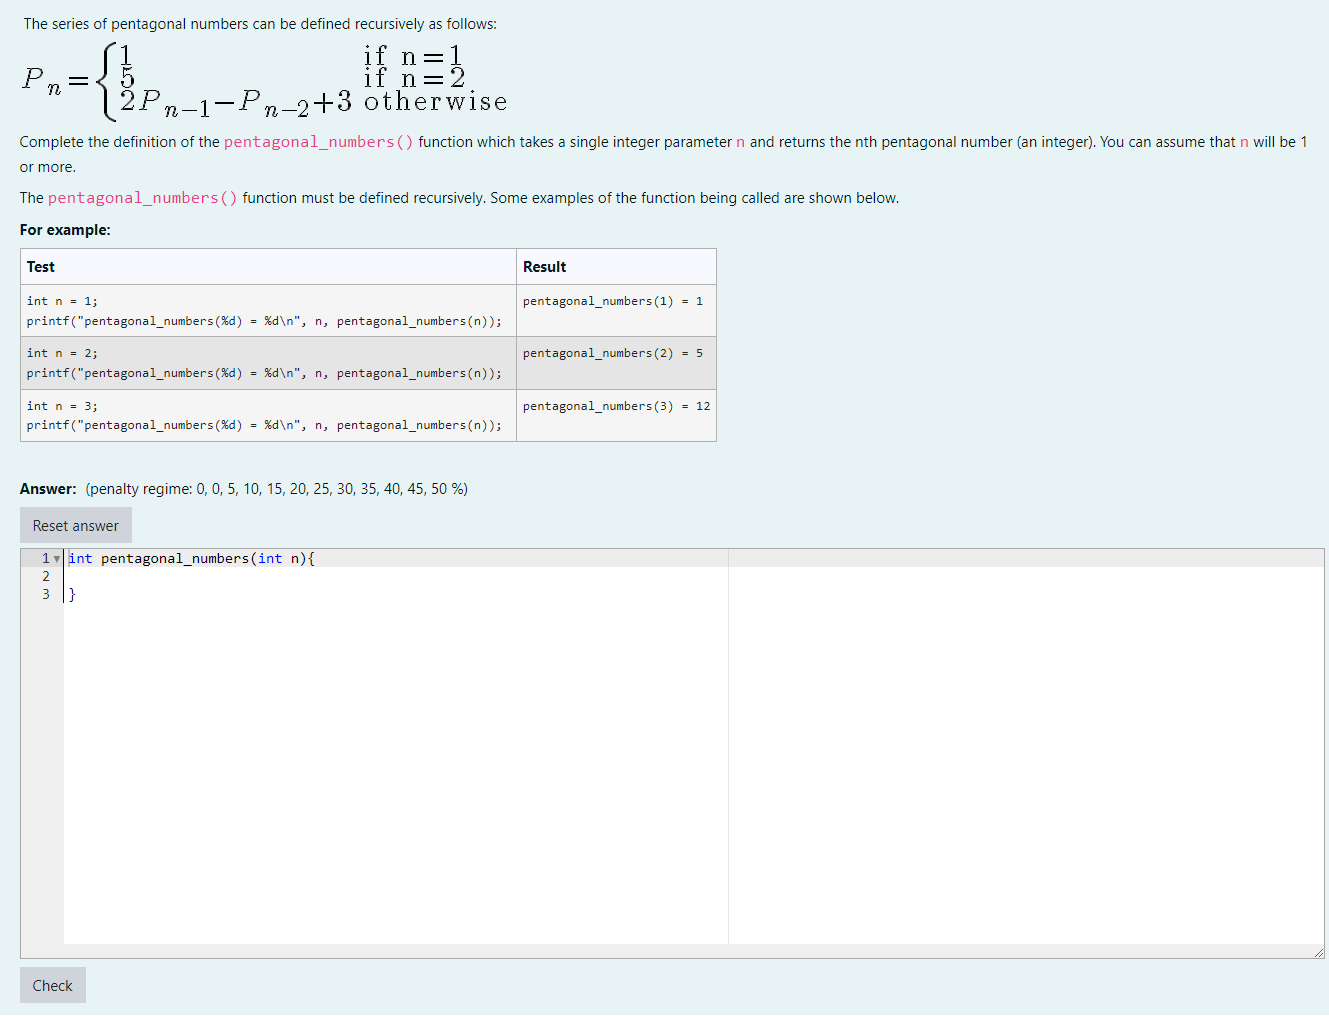Click the result pentagonal_numbers(3) = 12
The image size is (1329, 1016).
(618, 405)
